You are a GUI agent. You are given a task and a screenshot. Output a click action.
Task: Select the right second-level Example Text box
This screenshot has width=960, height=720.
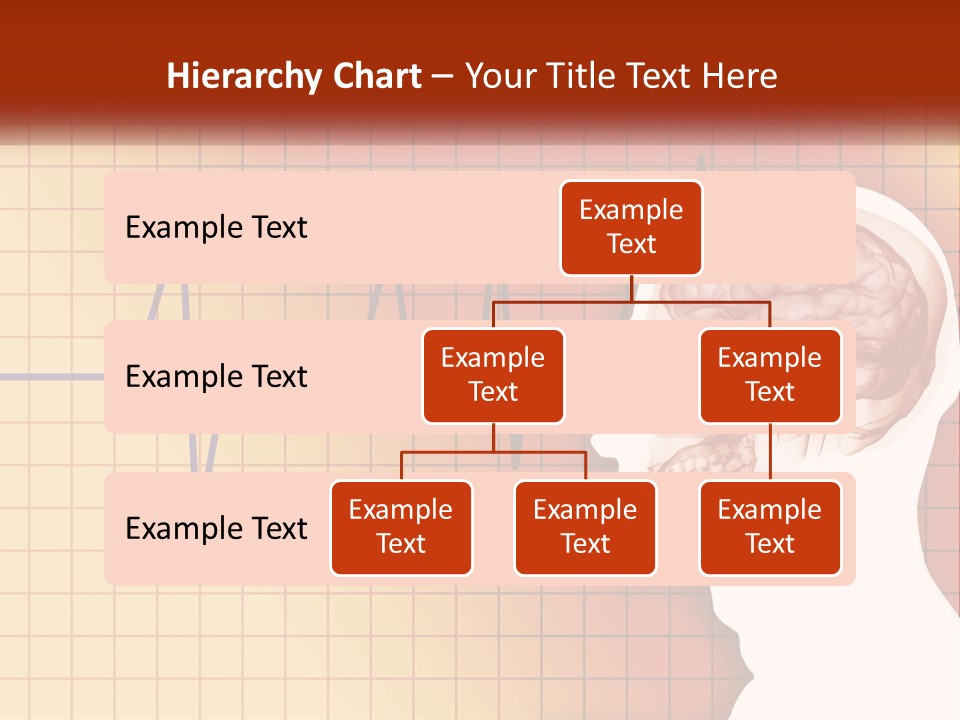pyautogui.click(x=770, y=376)
